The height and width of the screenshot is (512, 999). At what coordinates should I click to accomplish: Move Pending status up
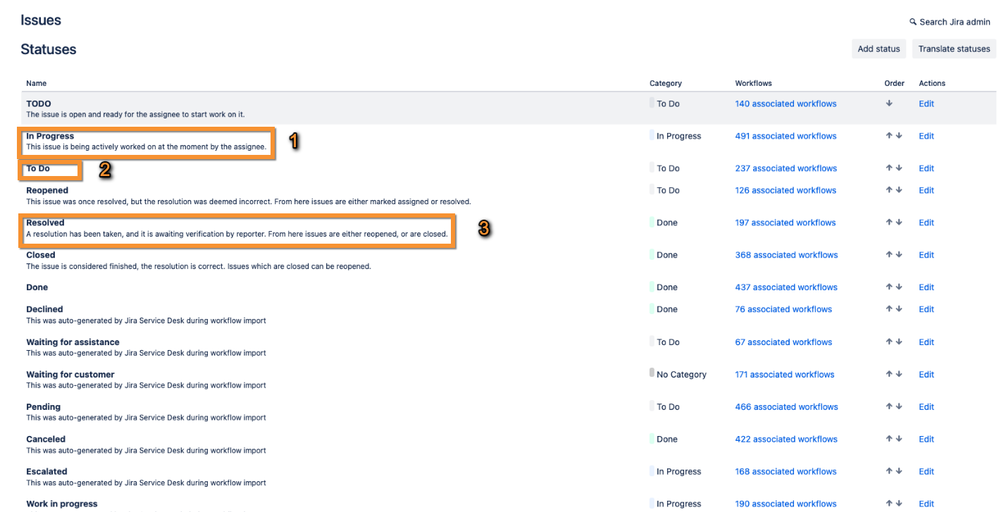click(889, 406)
